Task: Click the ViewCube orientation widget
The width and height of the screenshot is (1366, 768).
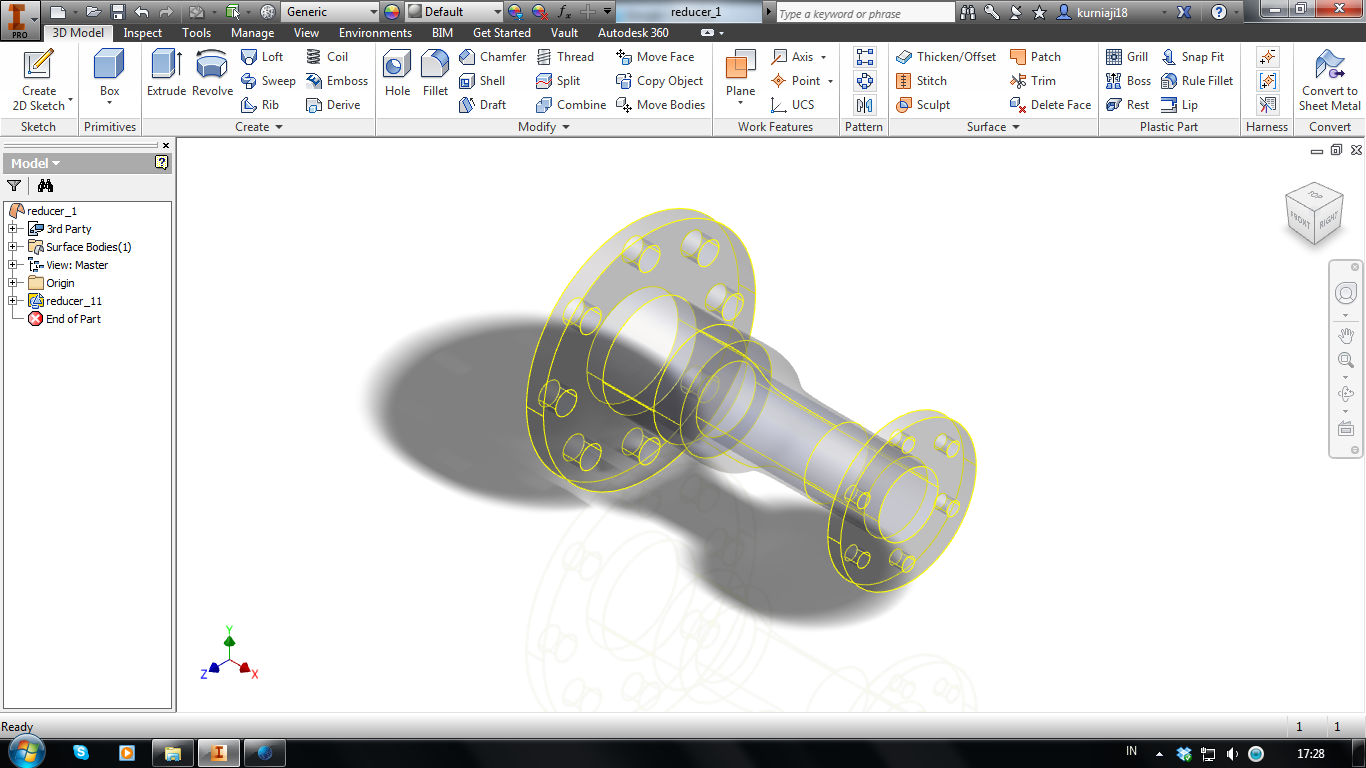Action: pyautogui.click(x=1312, y=212)
